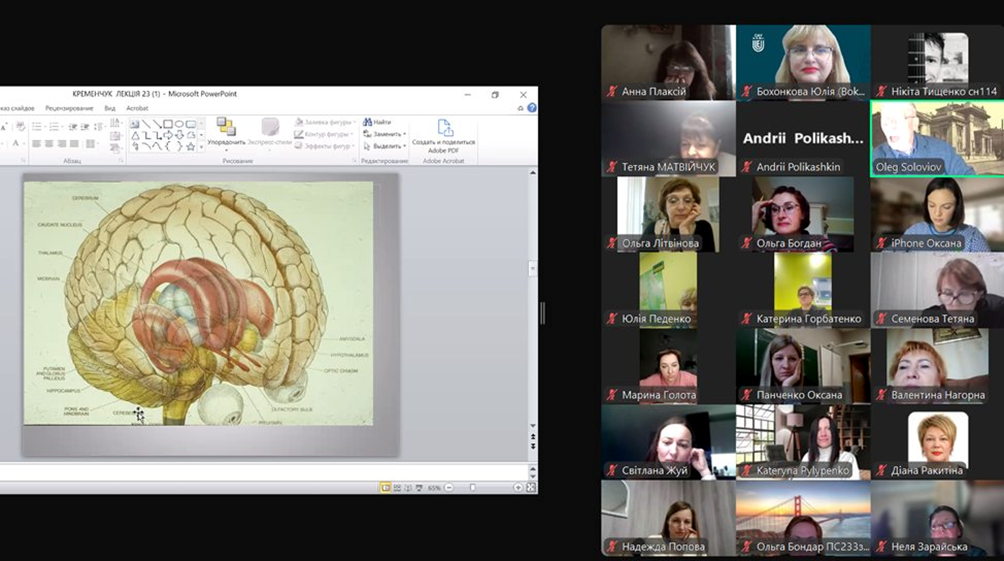Toggle Normal view button in status bar
This screenshot has width=1004, height=561.
(x=385, y=487)
